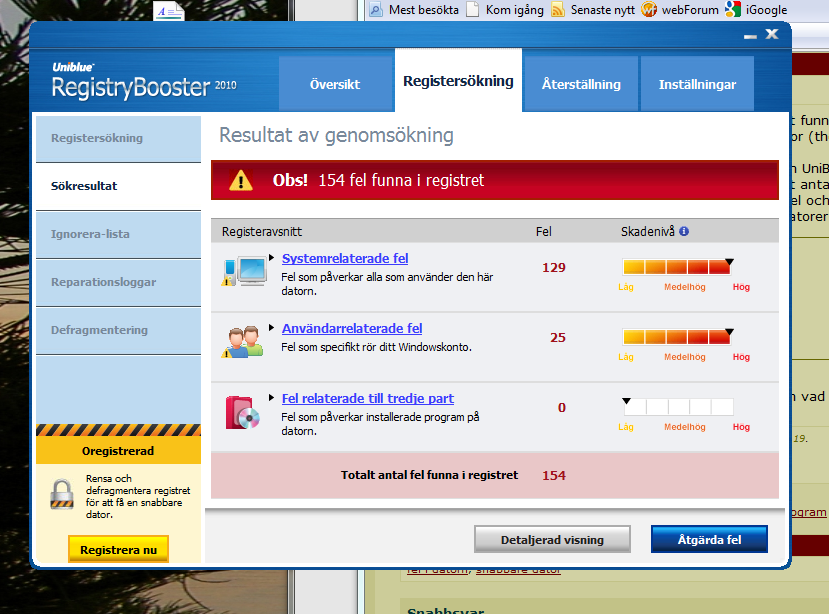Click the Användarrelaterade fel link
This screenshot has width=829, height=614.
(352, 328)
